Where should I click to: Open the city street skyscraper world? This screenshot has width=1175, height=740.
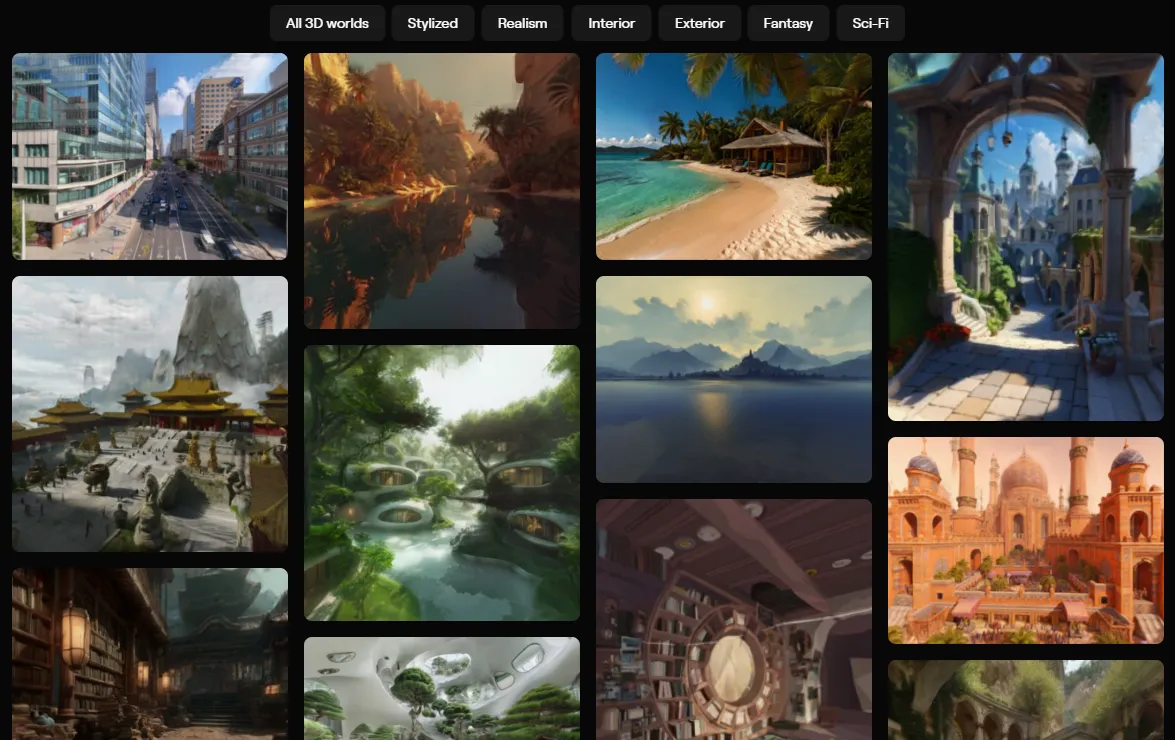coord(150,156)
